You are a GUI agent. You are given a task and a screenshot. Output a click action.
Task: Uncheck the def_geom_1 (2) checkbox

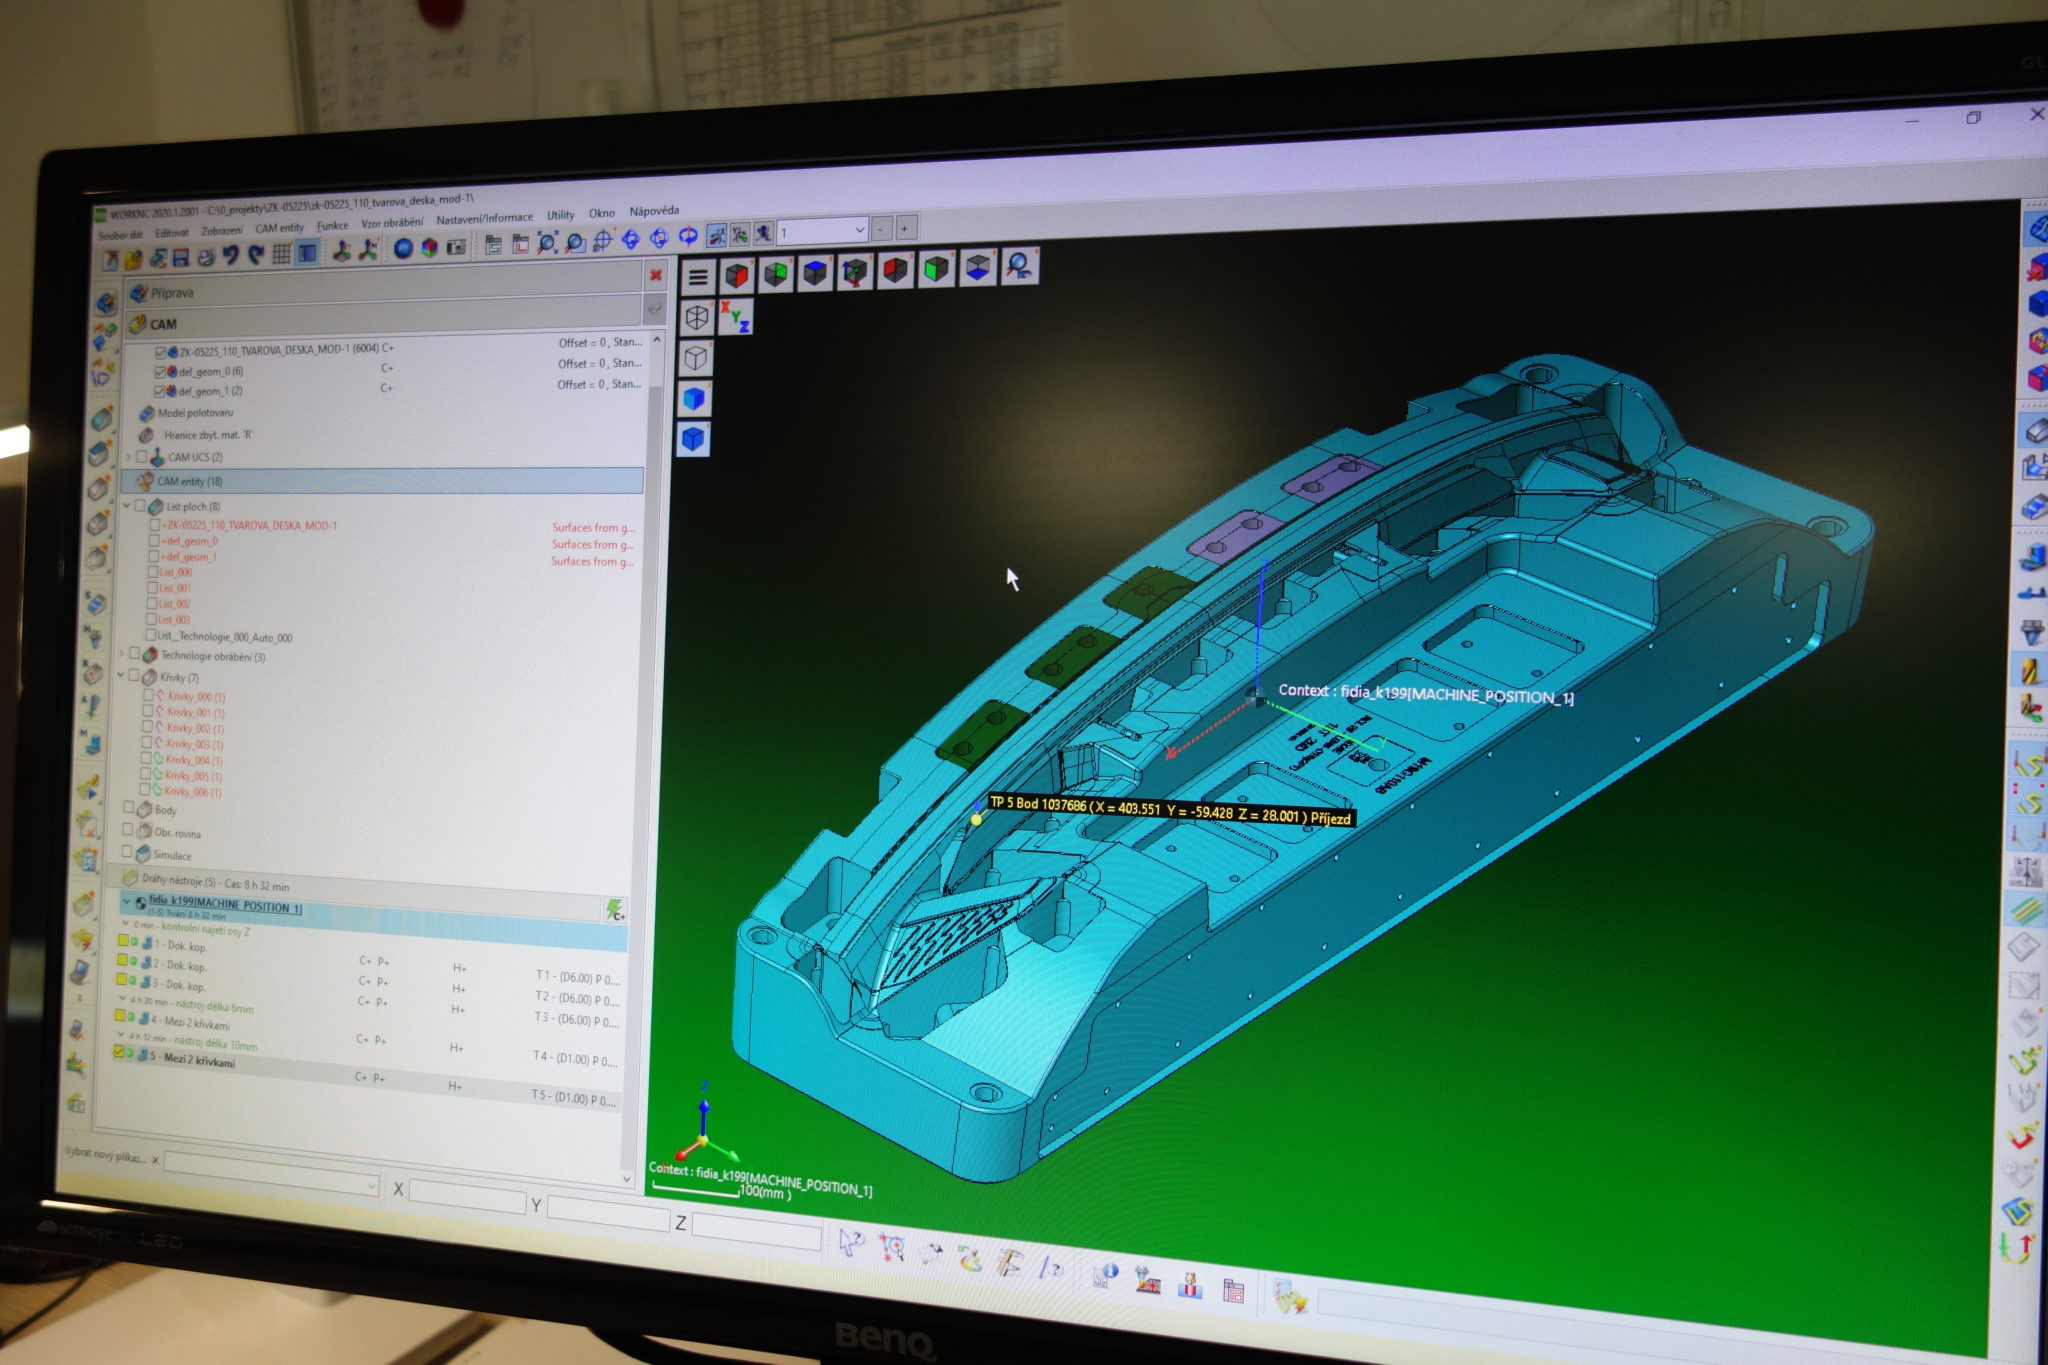158,392
